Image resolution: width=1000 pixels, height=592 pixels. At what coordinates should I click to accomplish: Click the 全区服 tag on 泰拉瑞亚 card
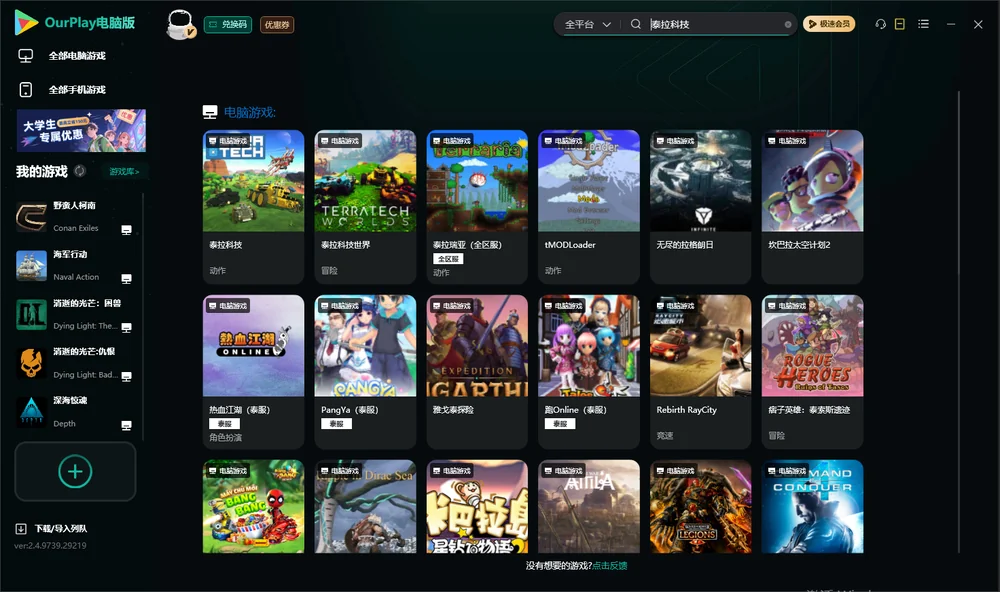pyautogui.click(x=448, y=259)
